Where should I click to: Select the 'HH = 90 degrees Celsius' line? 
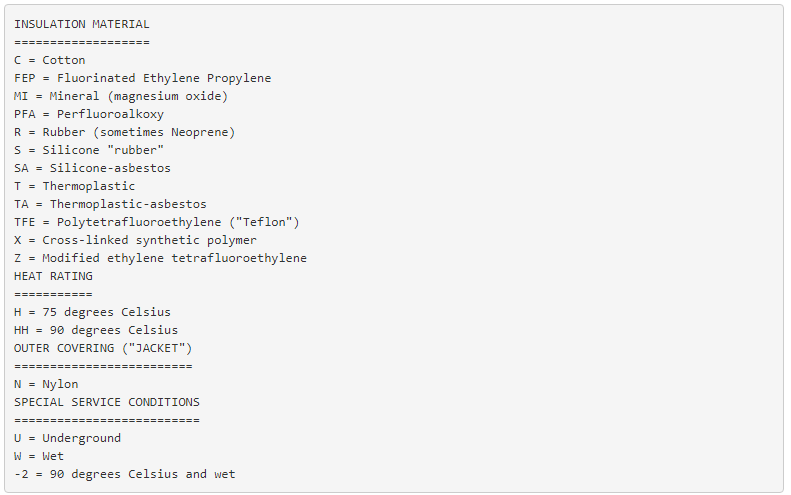click(96, 330)
